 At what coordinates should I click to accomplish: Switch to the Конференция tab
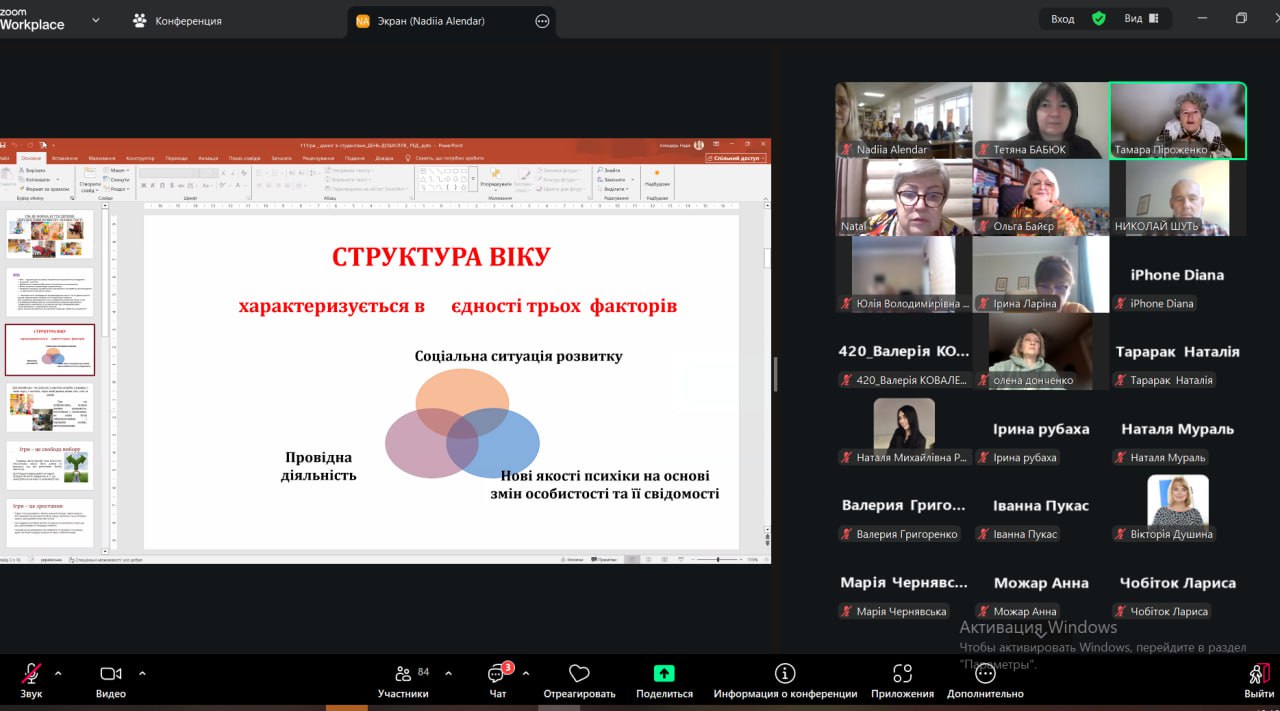(x=178, y=21)
